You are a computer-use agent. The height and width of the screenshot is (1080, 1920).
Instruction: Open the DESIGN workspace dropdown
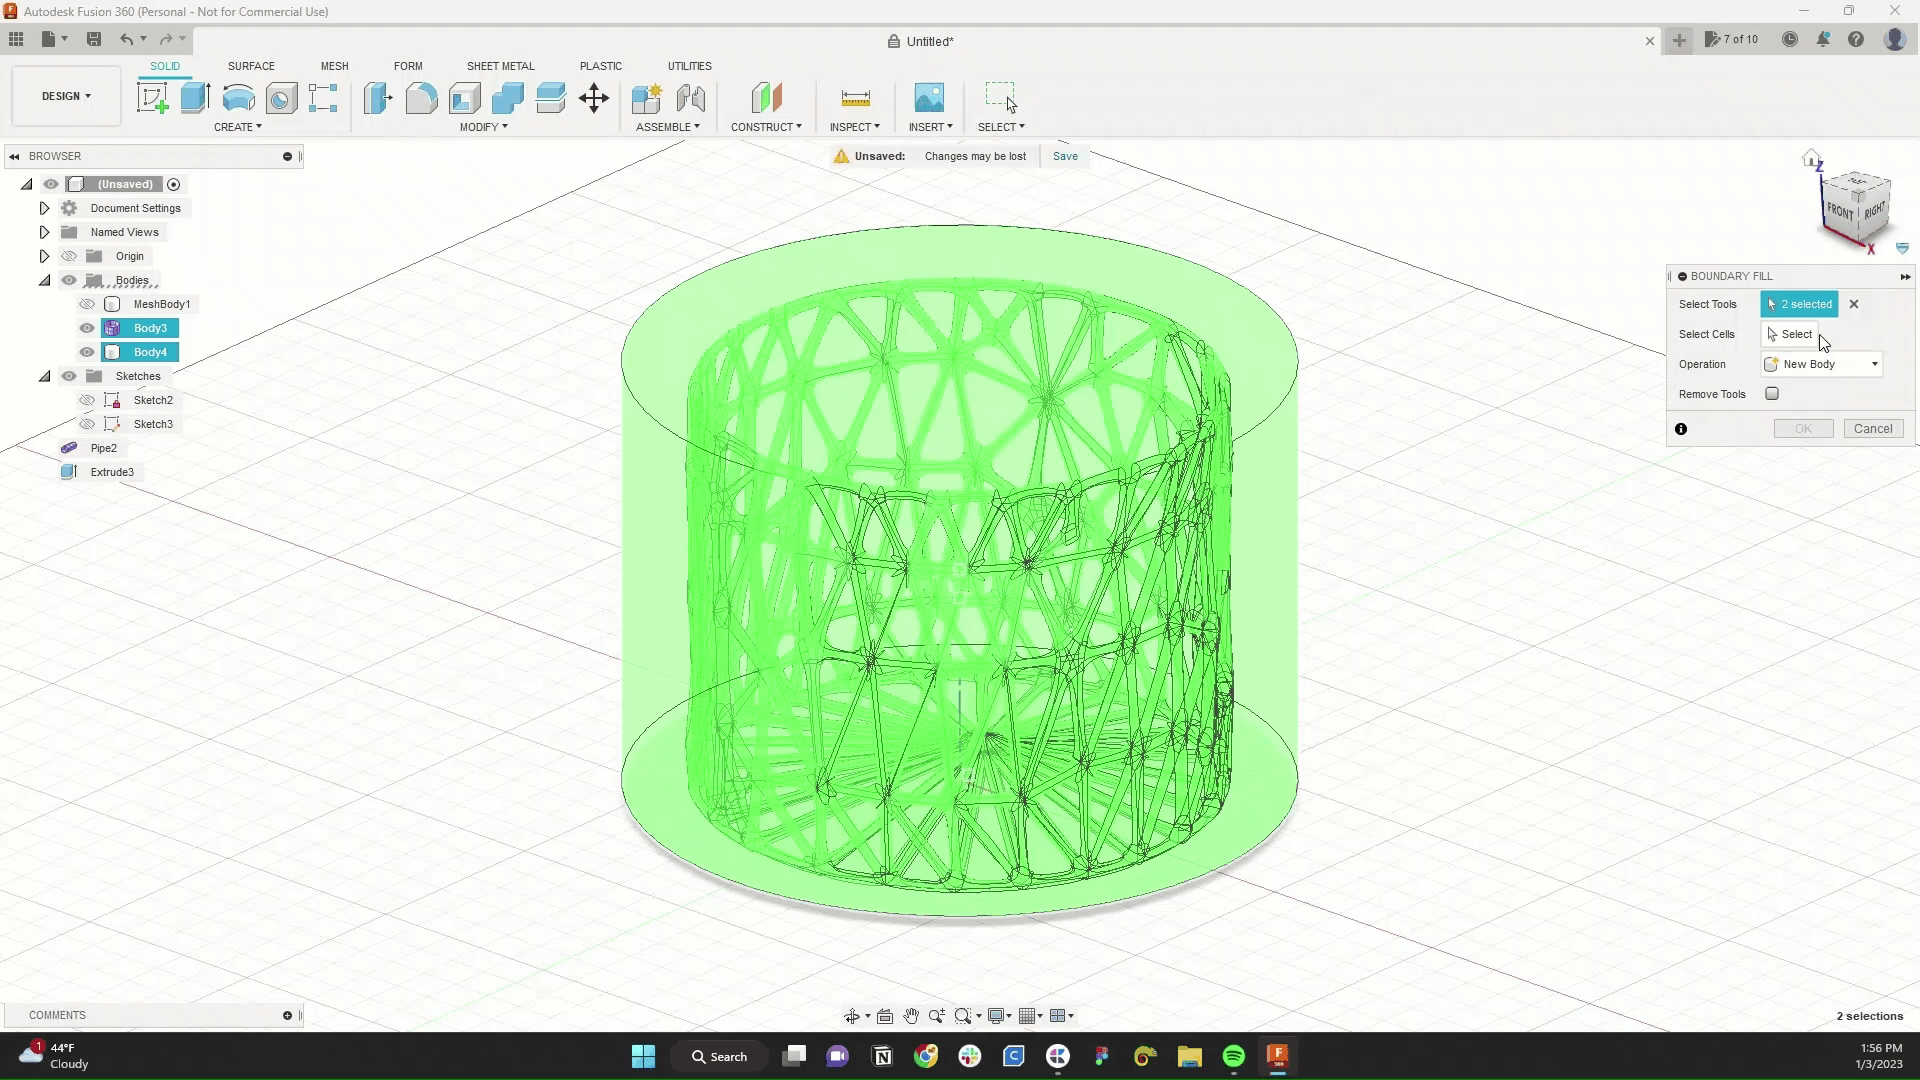pos(66,96)
